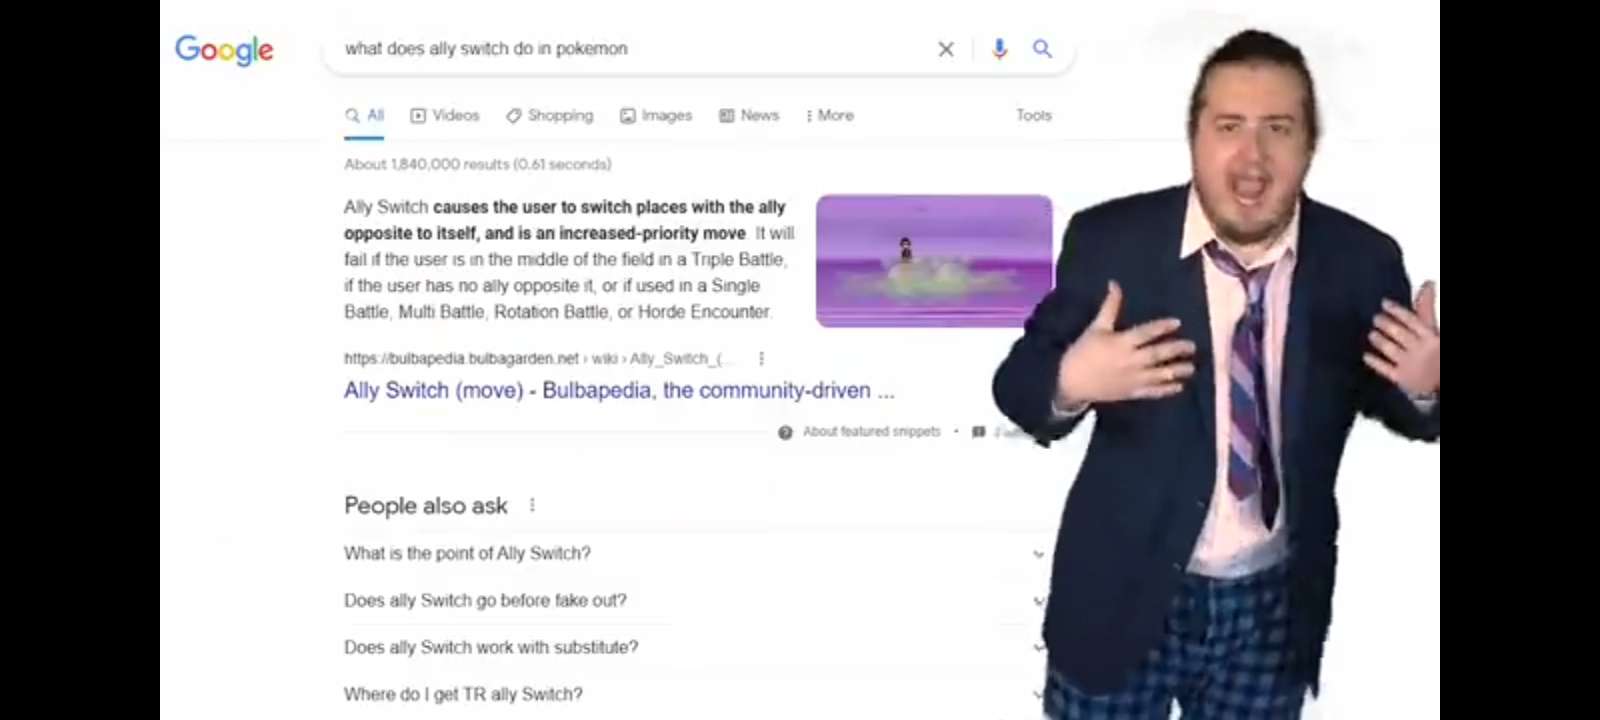Open the News results tab
This screenshot has height=720, width=1600.
pyautogui.click(x=749, y=115)
